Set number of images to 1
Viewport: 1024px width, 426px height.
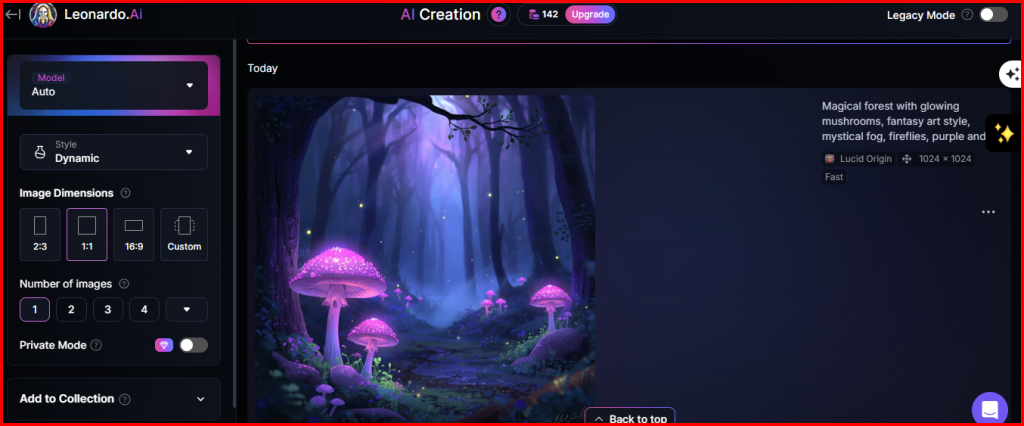tap(35, 310)
